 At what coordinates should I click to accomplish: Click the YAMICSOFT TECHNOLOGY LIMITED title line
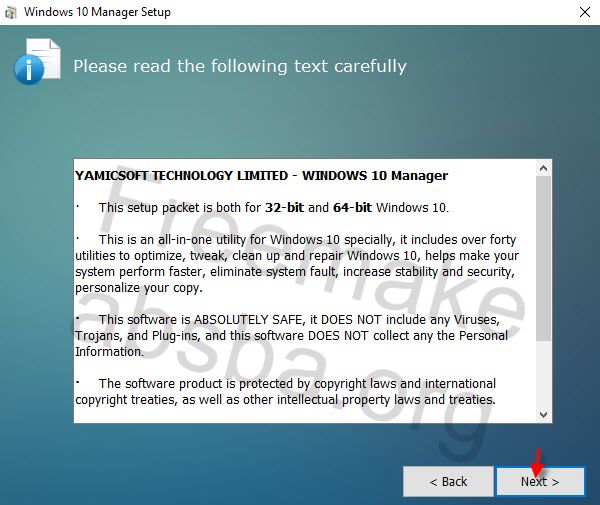(x=261, y=176)
